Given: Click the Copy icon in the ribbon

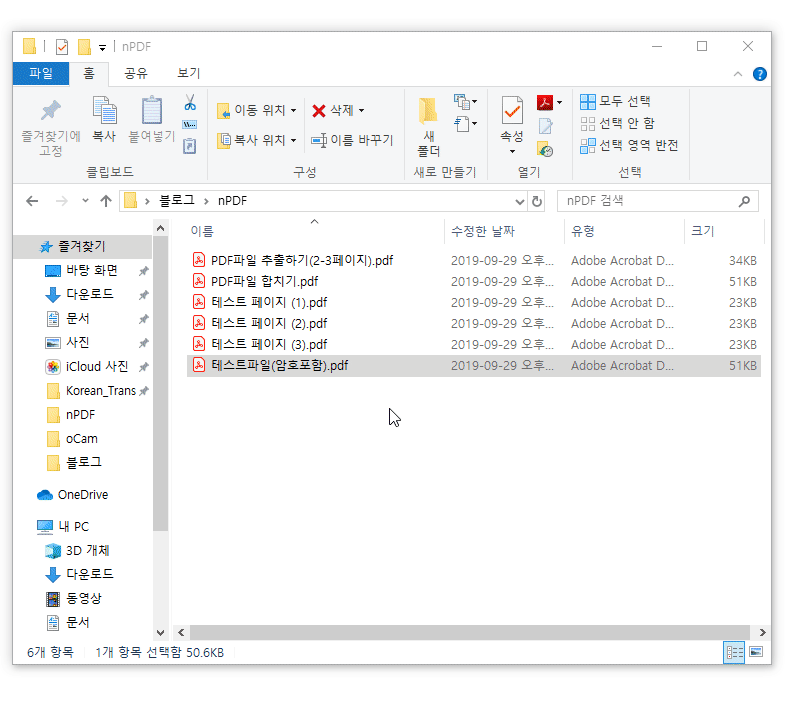Looking at the screenshot, I should 105,111.
